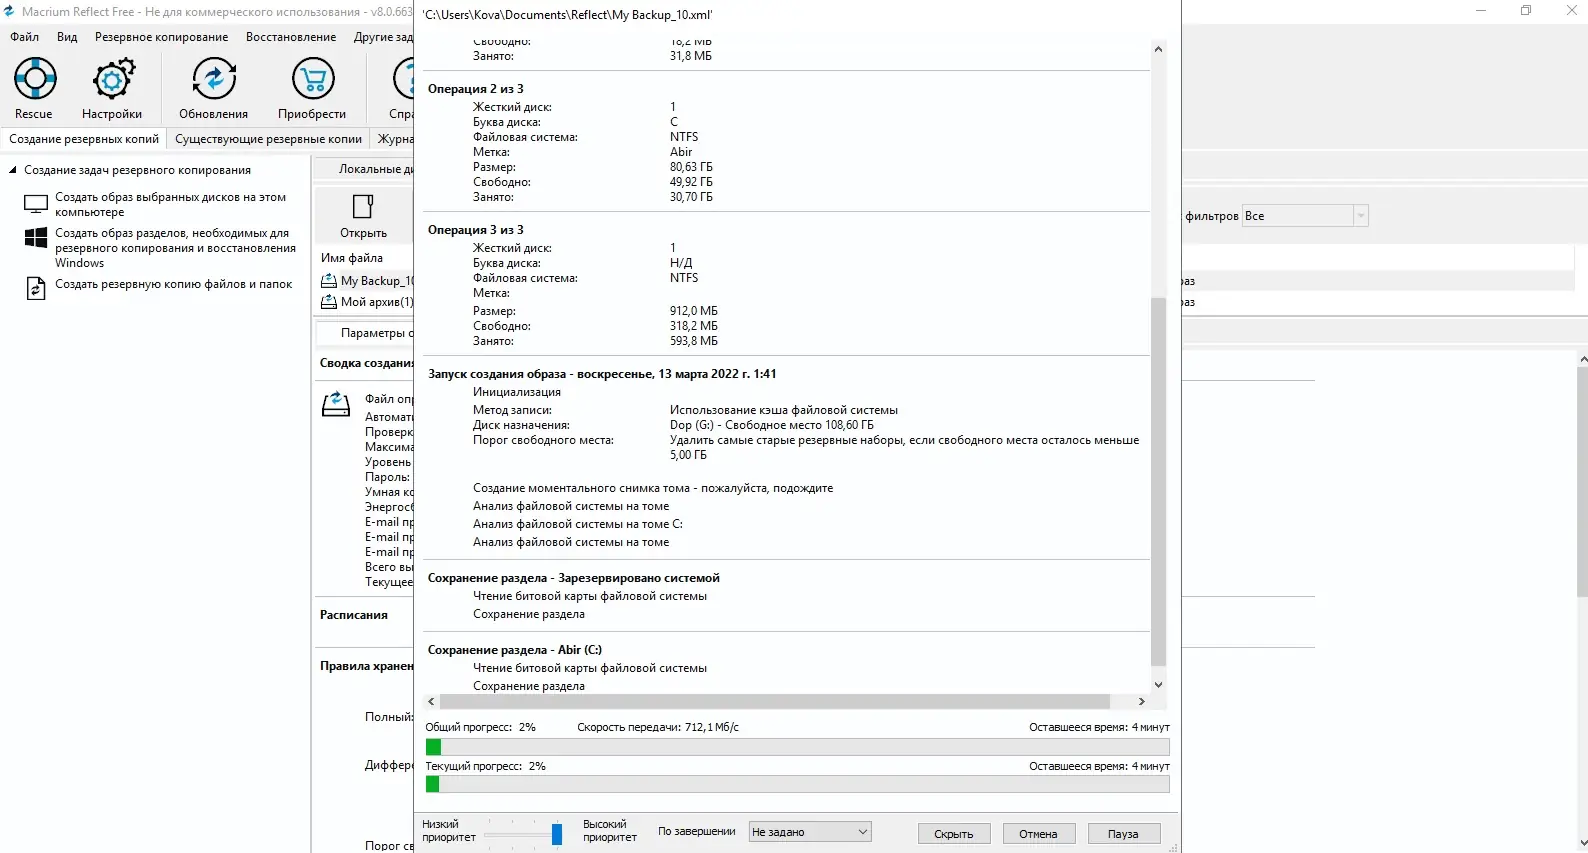
Task: Click the log's horizontal scroll-left arrow
Action: [x=431, y=702]
